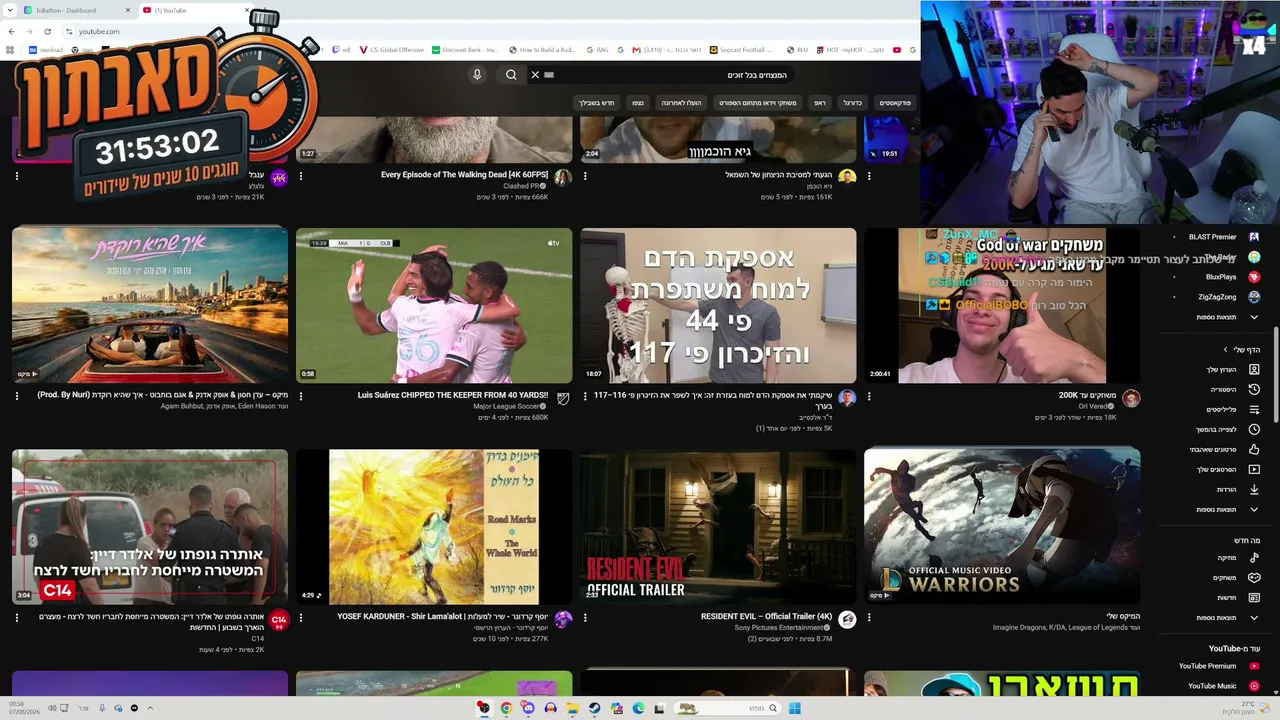Open options menu for Luis Suárez video
Viewport: 1280px width, 720px height.
pyautogui.click(x=301, y=396)
